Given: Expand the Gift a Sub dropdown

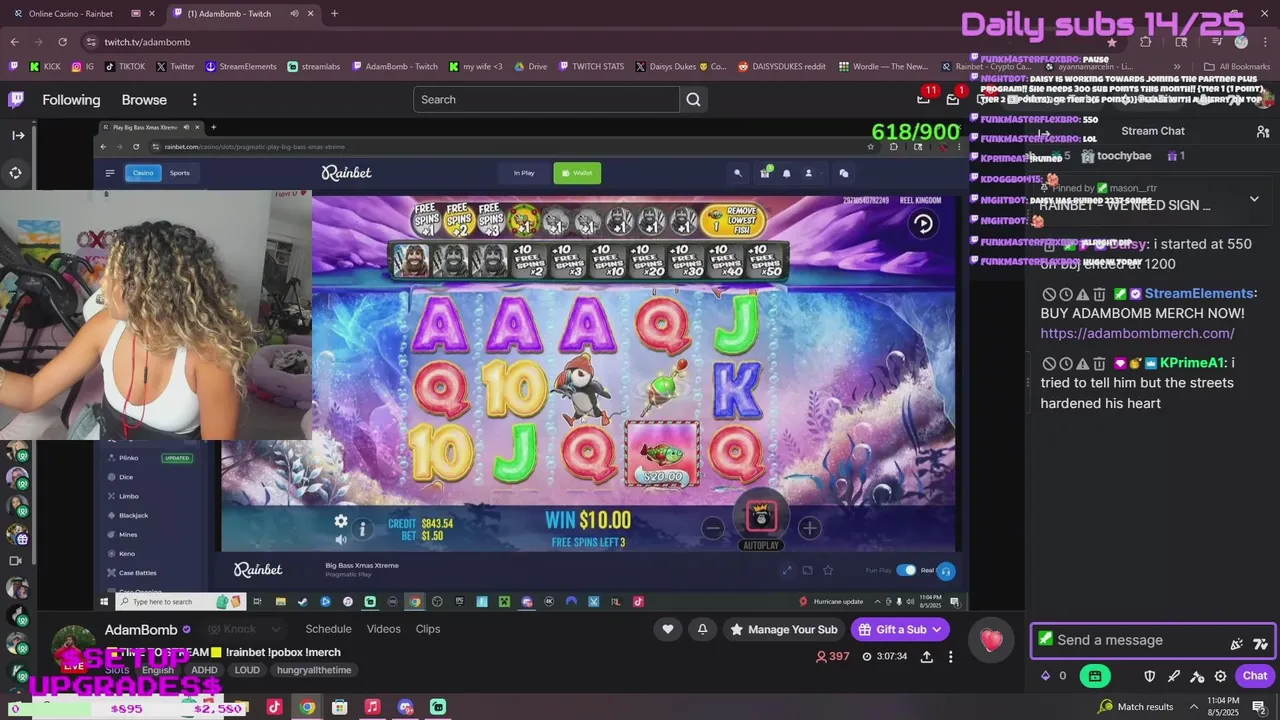Looking at the screenshot, I should 938,630.
